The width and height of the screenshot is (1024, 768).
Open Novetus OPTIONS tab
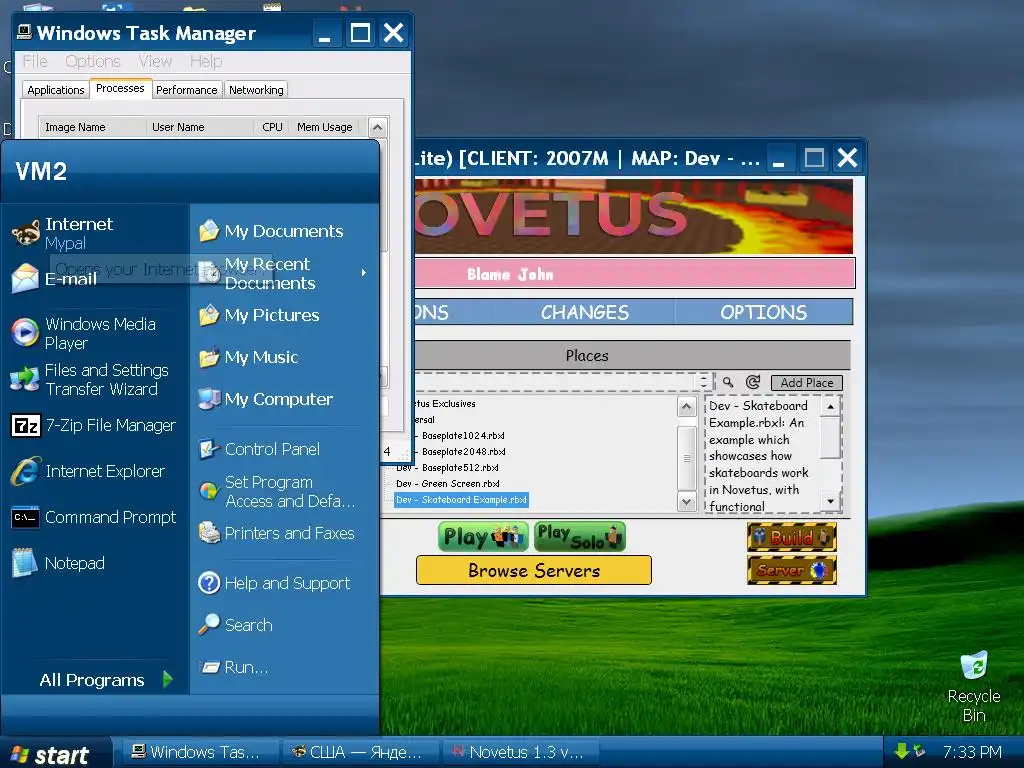[x=763, y=312]
